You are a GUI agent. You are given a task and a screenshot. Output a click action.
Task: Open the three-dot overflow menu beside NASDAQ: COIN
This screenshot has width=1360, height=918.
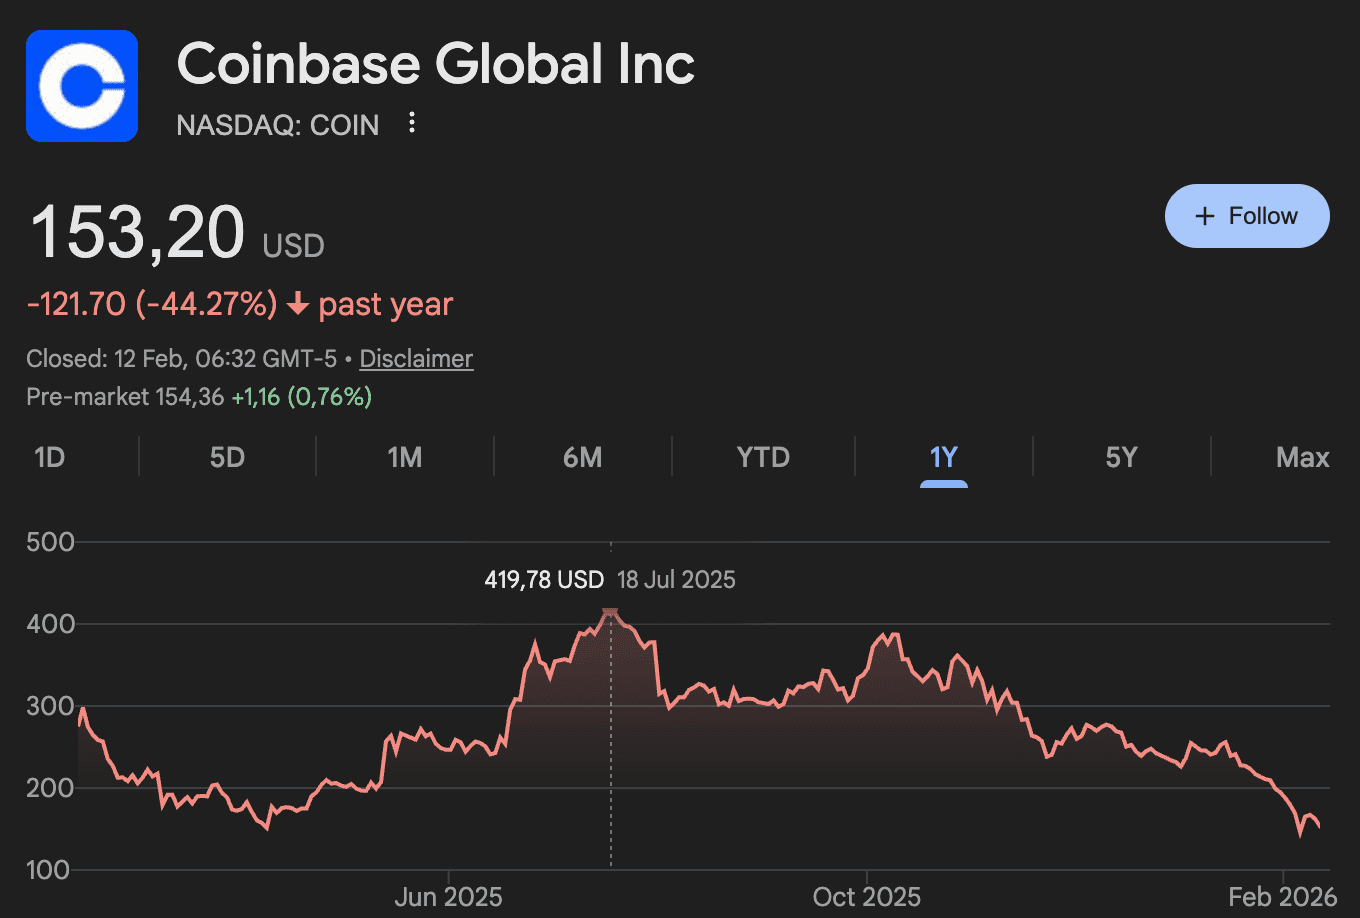[411, 122]
